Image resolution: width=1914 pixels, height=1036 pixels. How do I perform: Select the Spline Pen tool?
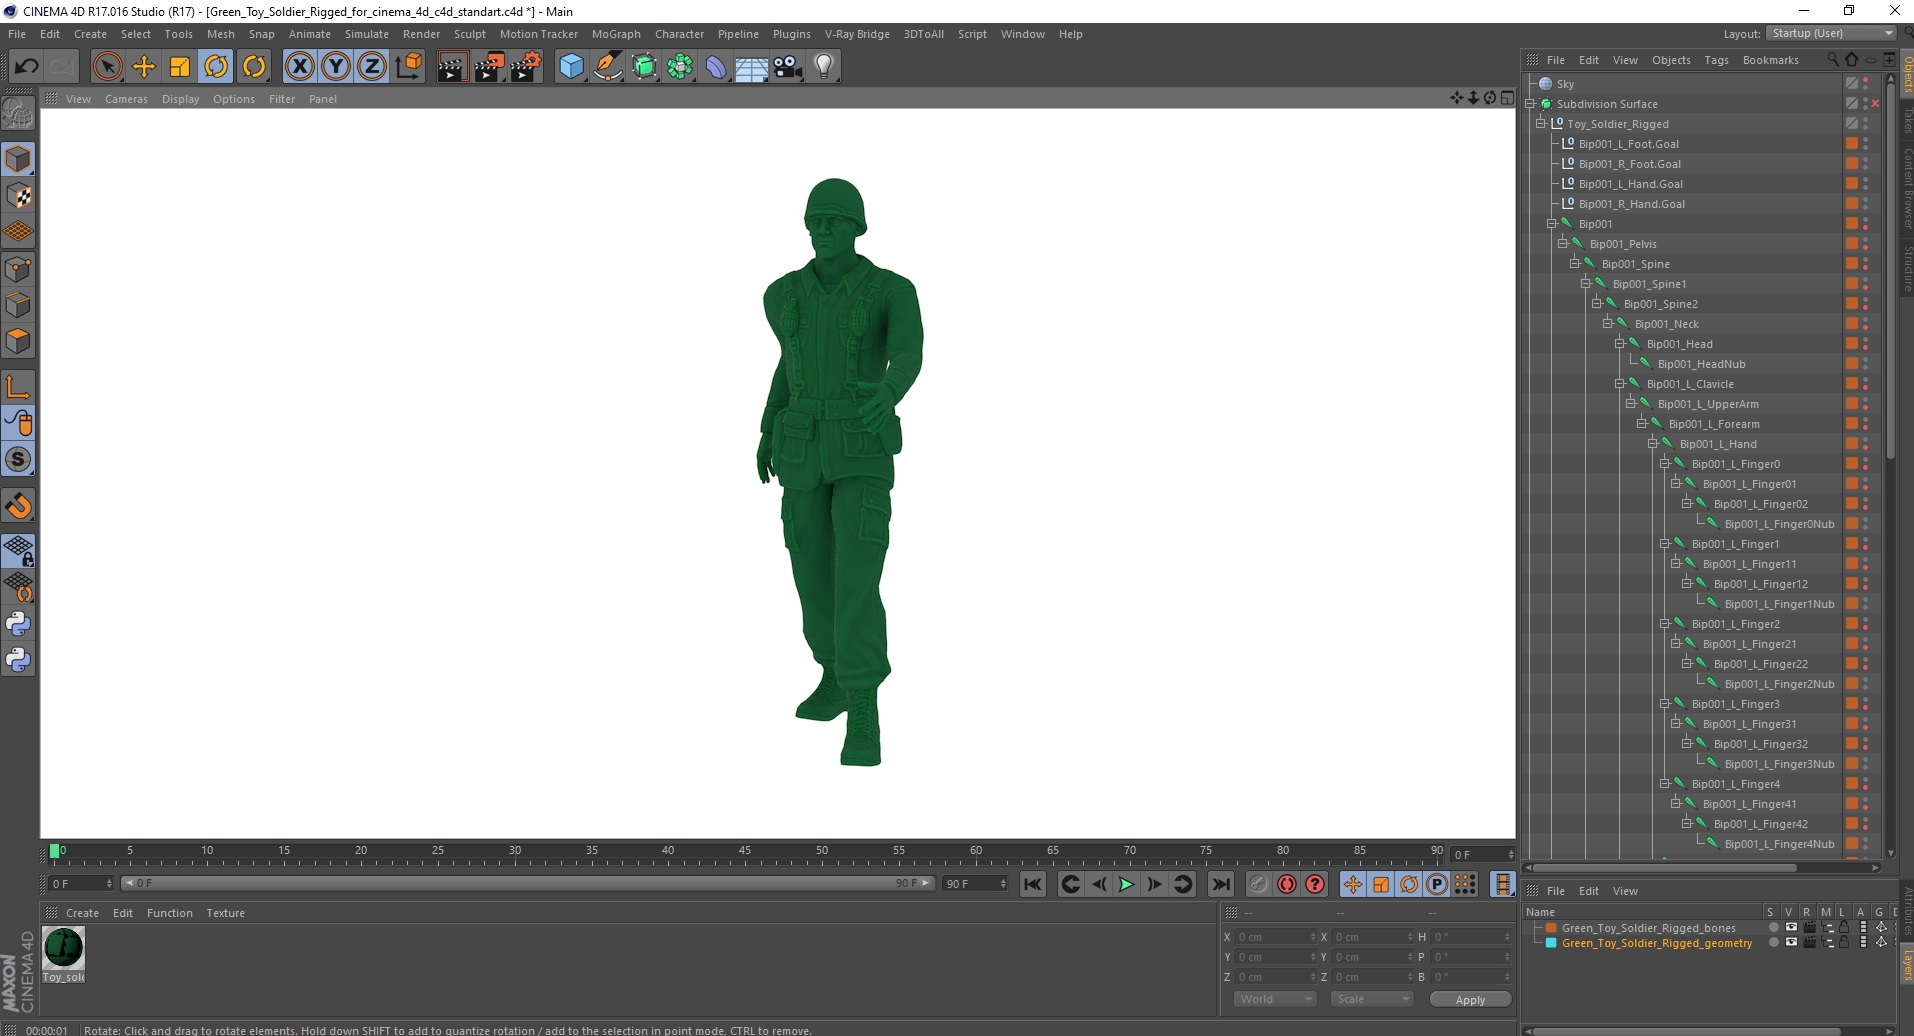608,67
